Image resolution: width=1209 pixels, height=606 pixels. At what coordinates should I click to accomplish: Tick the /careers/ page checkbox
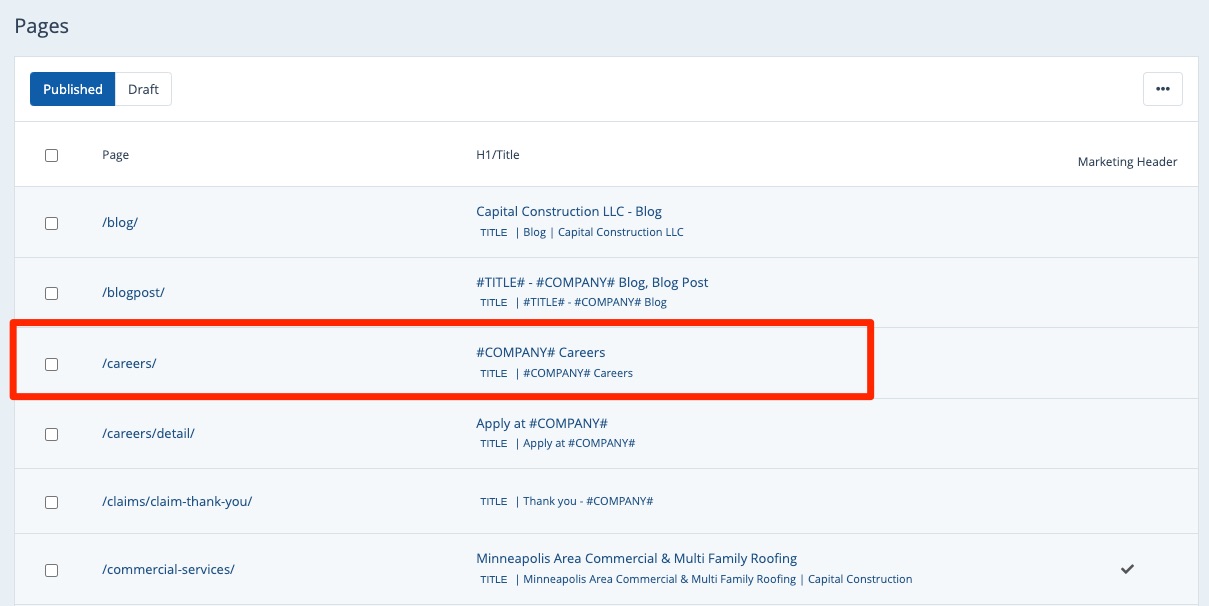pyautogui.click(x=52, y=364)
